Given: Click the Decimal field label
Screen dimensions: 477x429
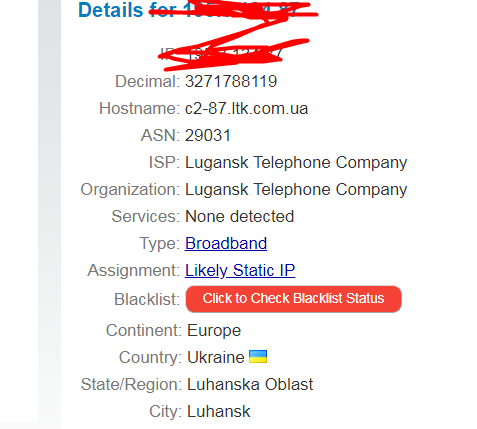Looking at the screenshot, I should coord(147,81).
